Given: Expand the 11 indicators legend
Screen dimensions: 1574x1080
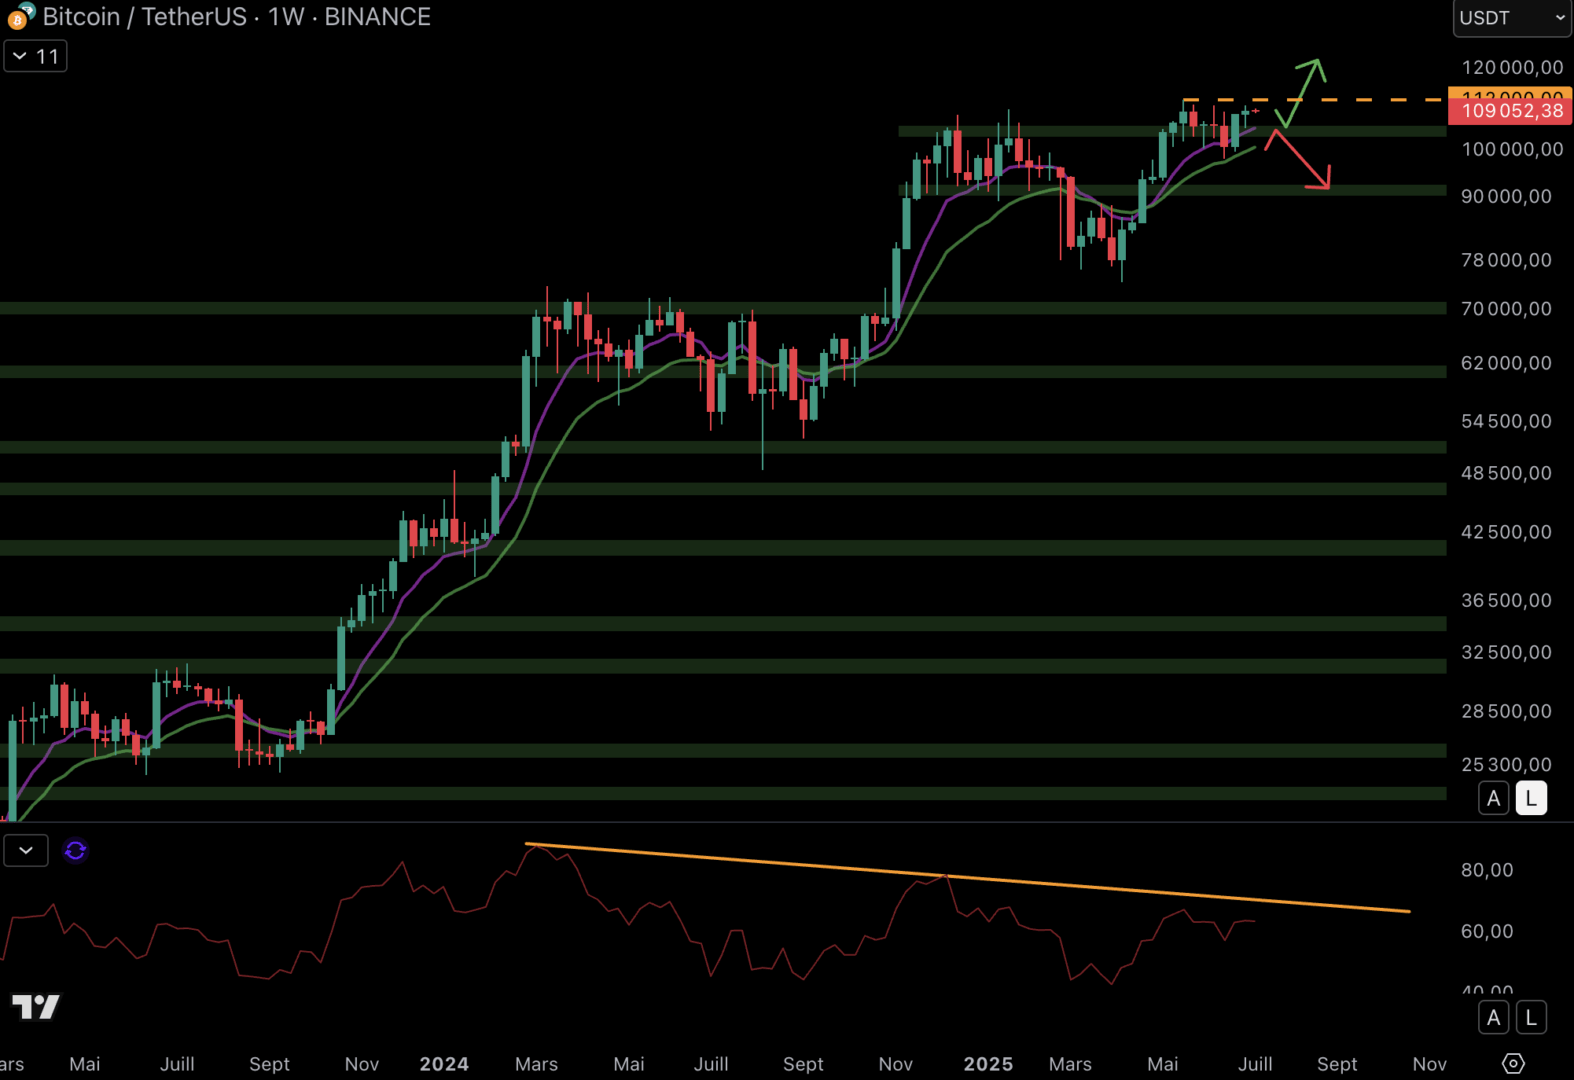Looking at the screenshot, I should [36, 56].
